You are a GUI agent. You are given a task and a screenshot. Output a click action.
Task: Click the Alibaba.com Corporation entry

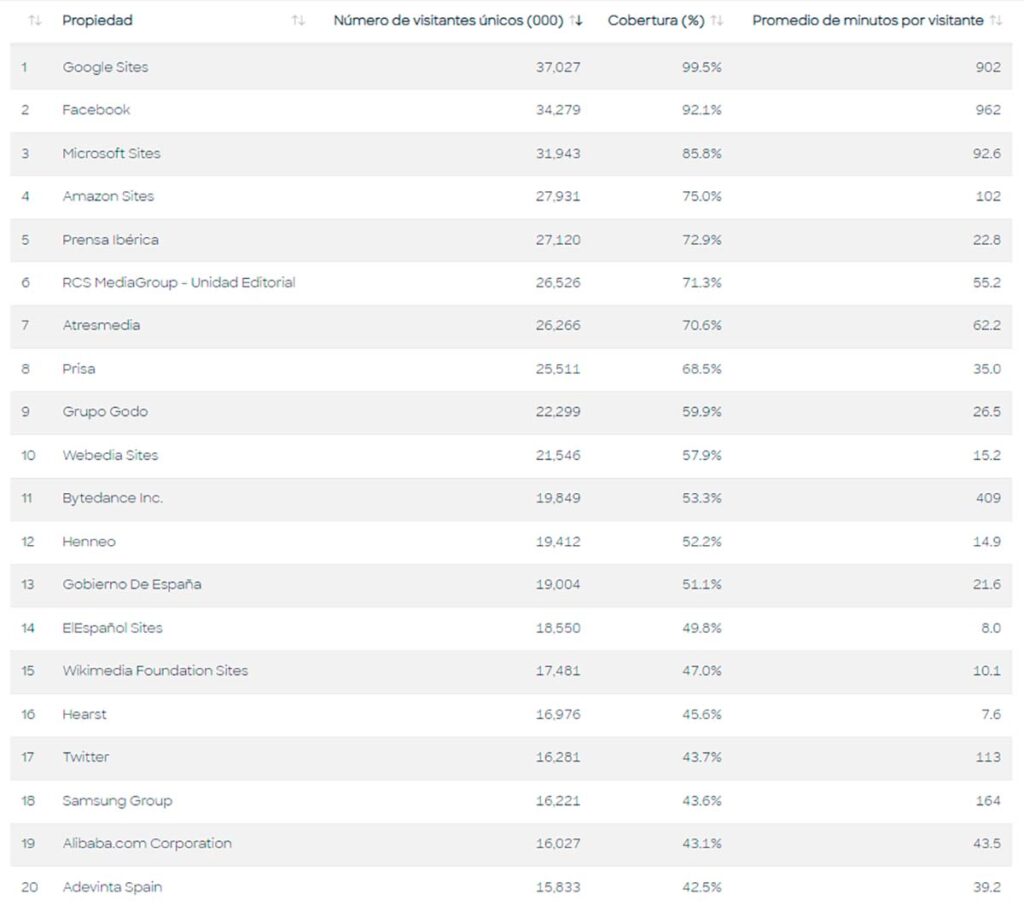(x=147, y=843)
